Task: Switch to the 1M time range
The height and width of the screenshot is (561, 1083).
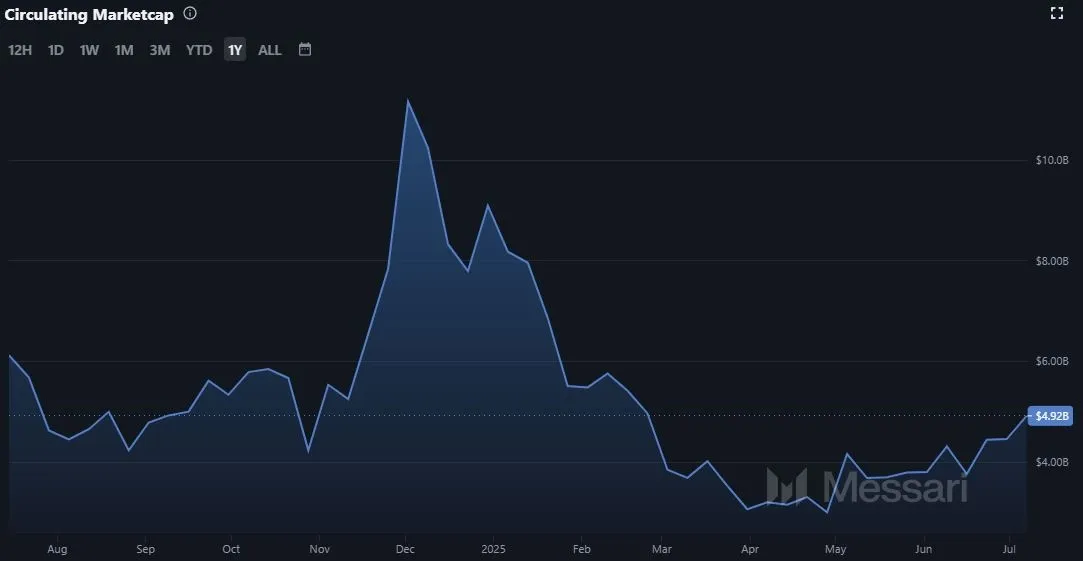Action: pyautogui.click(x=124, y=50)
